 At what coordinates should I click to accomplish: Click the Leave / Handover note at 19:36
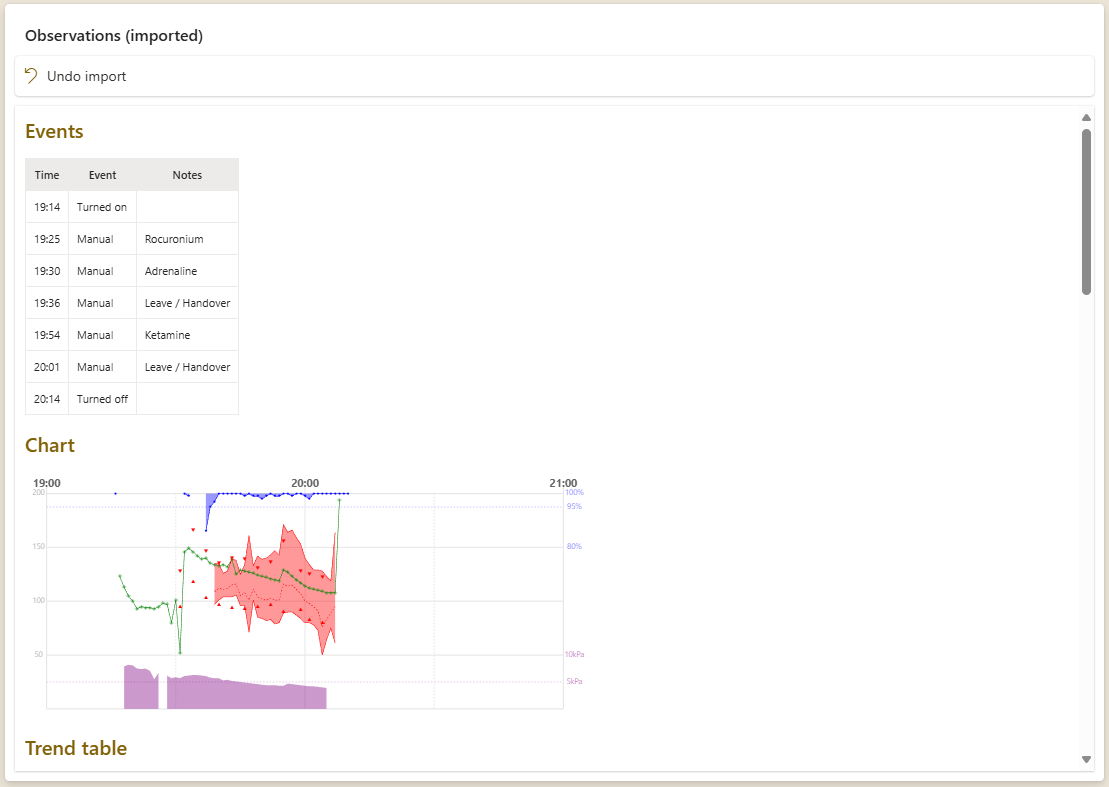(x=187, y=303)
